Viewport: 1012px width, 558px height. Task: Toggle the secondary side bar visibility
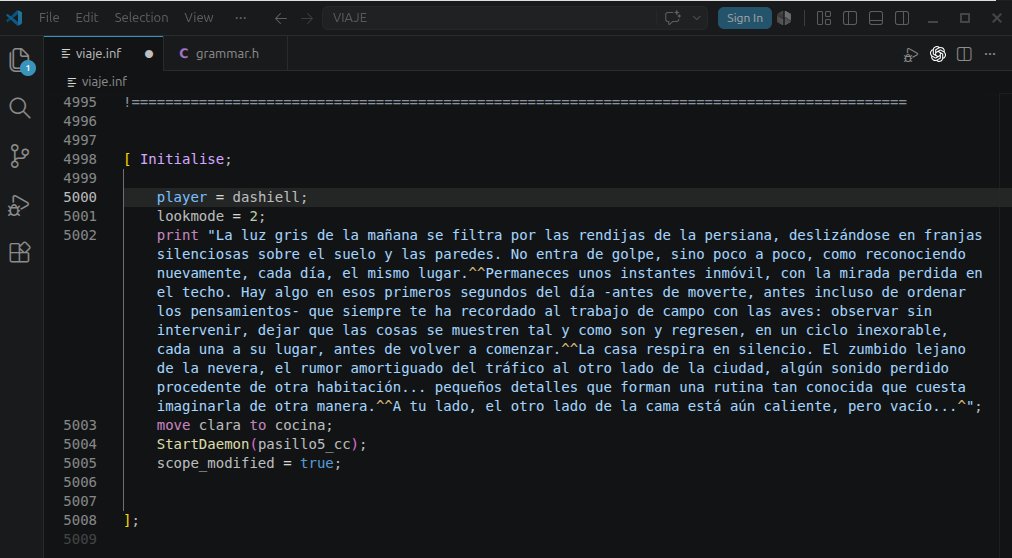(x=902, y=18)
